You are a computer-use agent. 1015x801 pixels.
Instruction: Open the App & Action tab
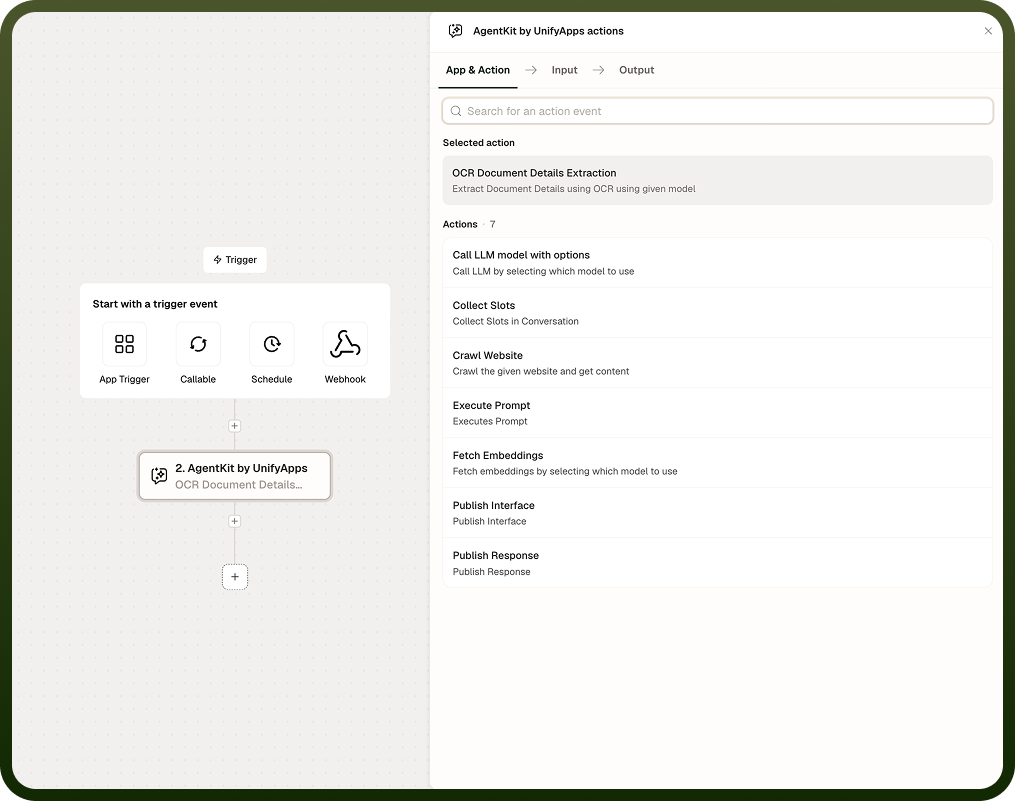click(478, 70)
